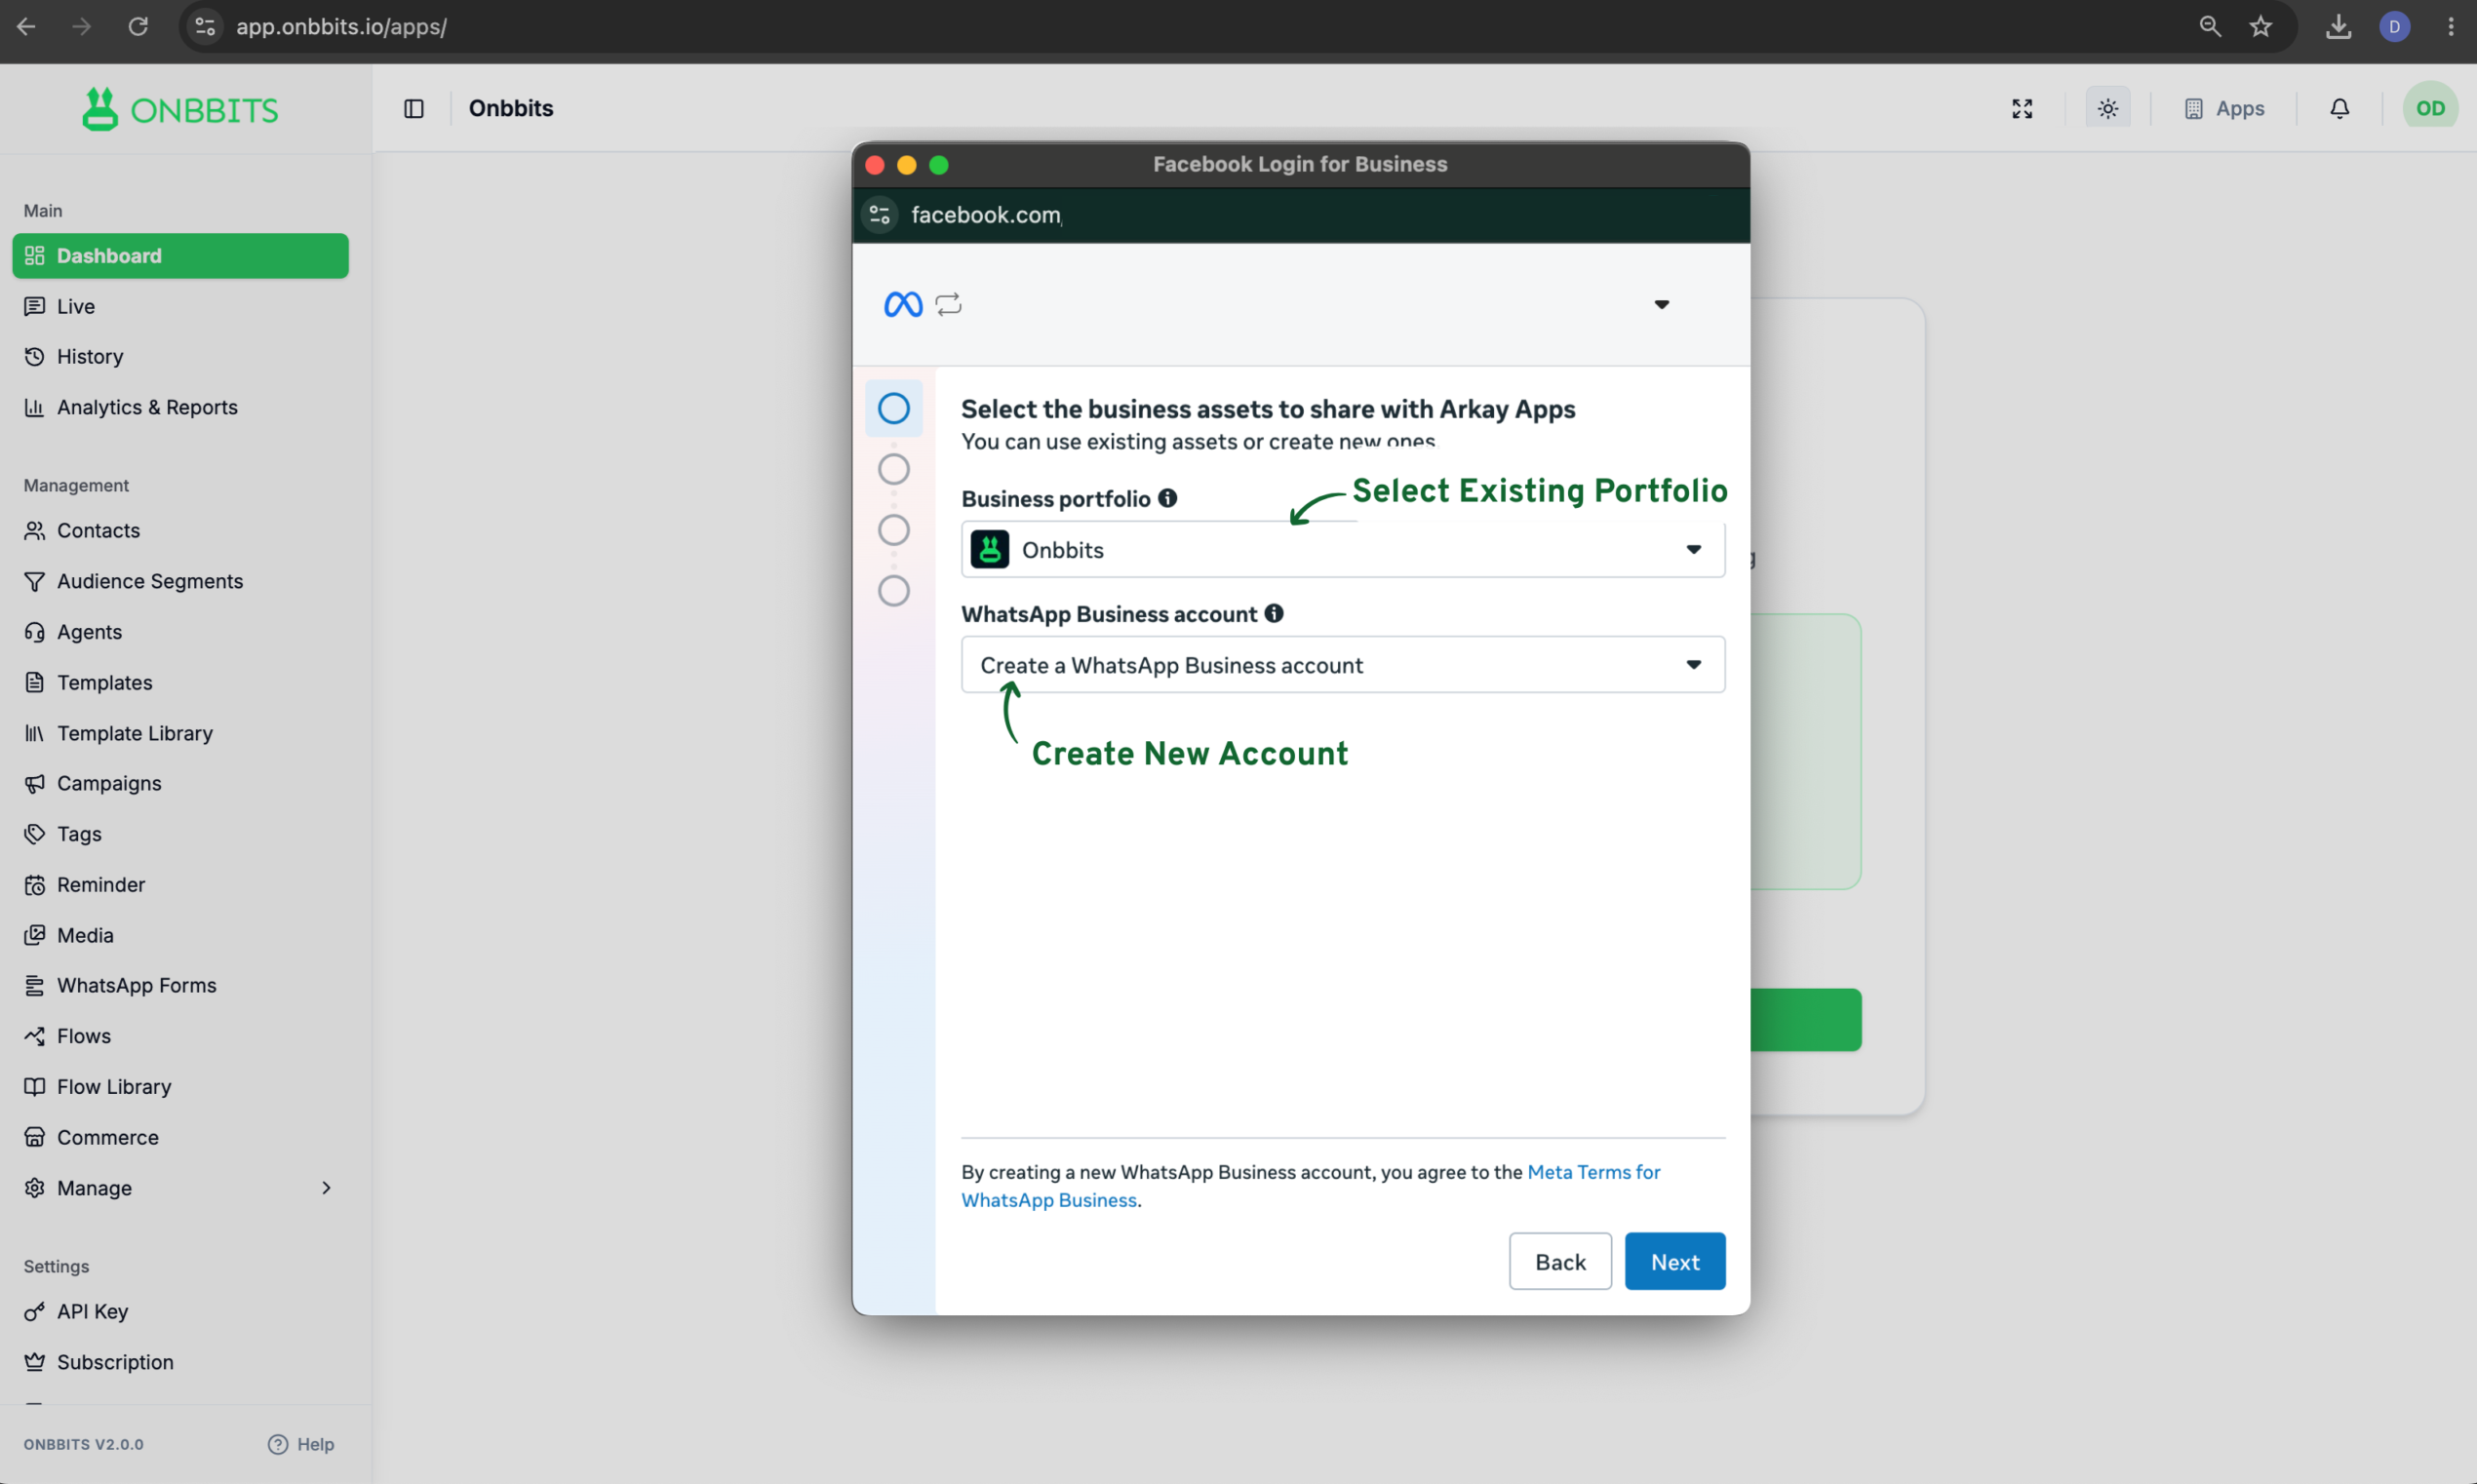This screenshot has width=2477, height=1484.
Task: Open the Dashboard menu item
Action: tap(180, 256)
